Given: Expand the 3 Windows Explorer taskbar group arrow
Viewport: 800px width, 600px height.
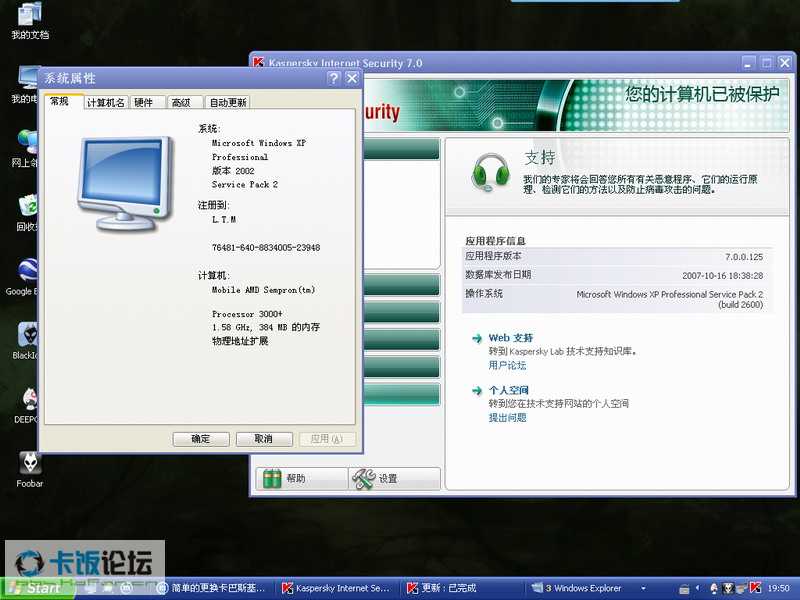Looking at the screenshot, I should coord(643,588).
